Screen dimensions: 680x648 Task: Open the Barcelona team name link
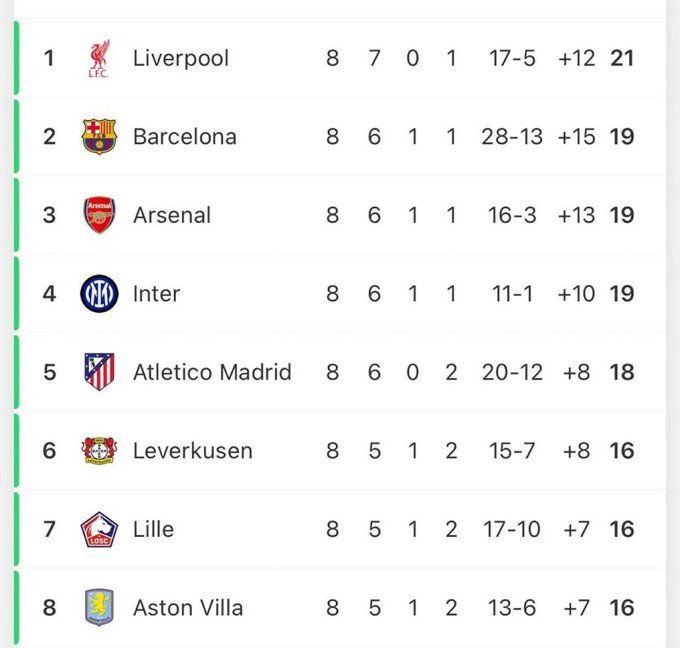[185, 137]
